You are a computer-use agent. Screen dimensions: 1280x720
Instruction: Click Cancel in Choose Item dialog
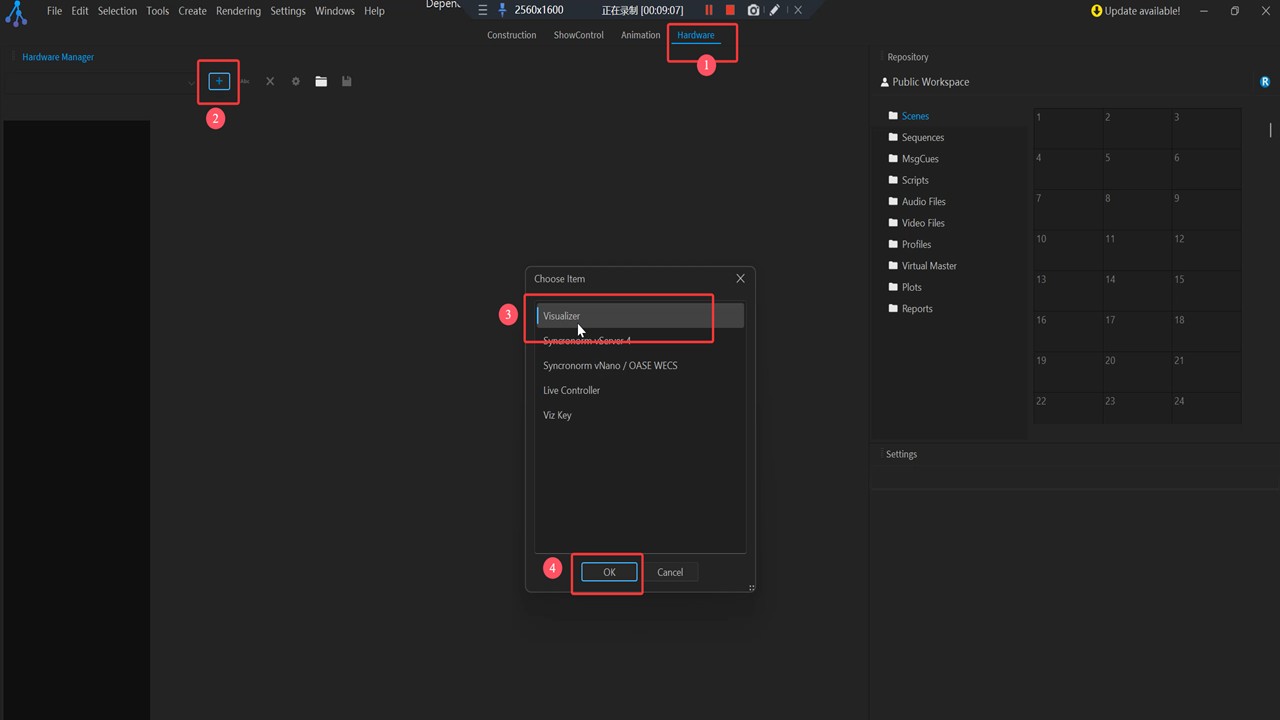[670, 572]
